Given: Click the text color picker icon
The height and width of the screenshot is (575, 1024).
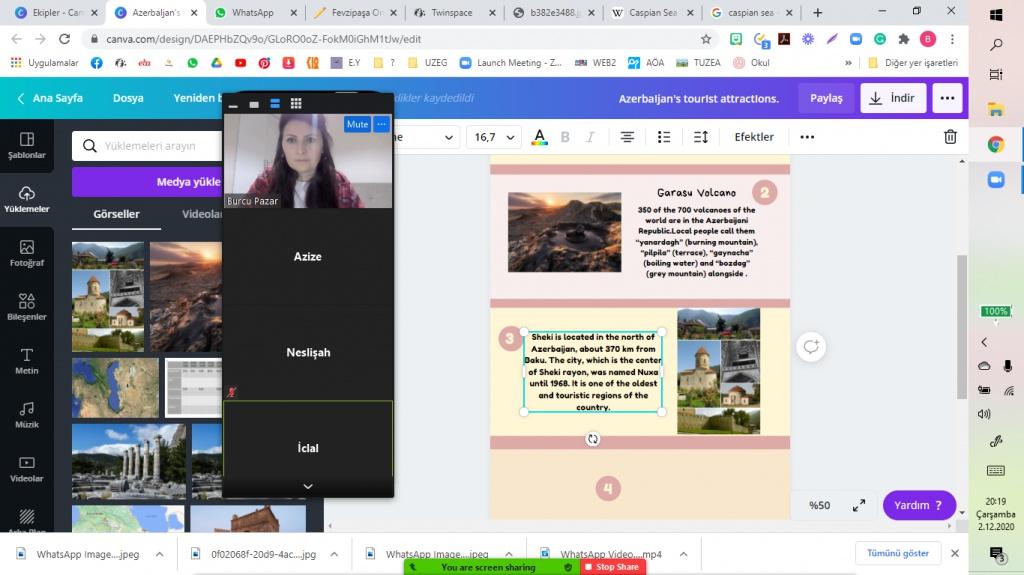Looking at the screenshot, I should pyautogui.click(x=540, y=137).
